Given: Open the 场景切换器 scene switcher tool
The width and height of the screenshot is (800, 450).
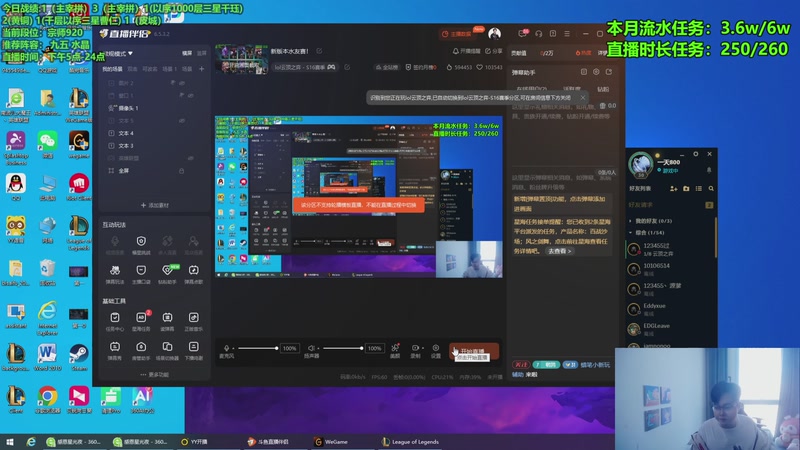Looking at the screenshot, I should coord(167,351).
